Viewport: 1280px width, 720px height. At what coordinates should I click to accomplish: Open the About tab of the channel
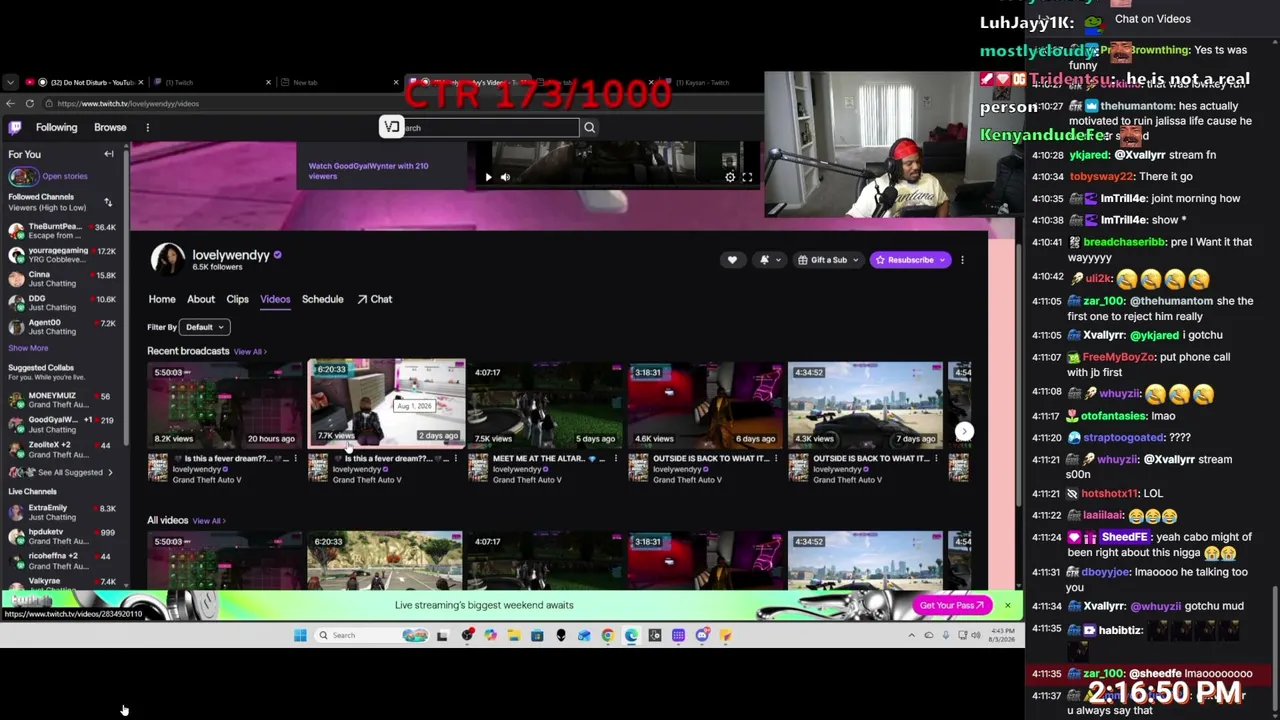pyautogui.click(x=201, y=299)
